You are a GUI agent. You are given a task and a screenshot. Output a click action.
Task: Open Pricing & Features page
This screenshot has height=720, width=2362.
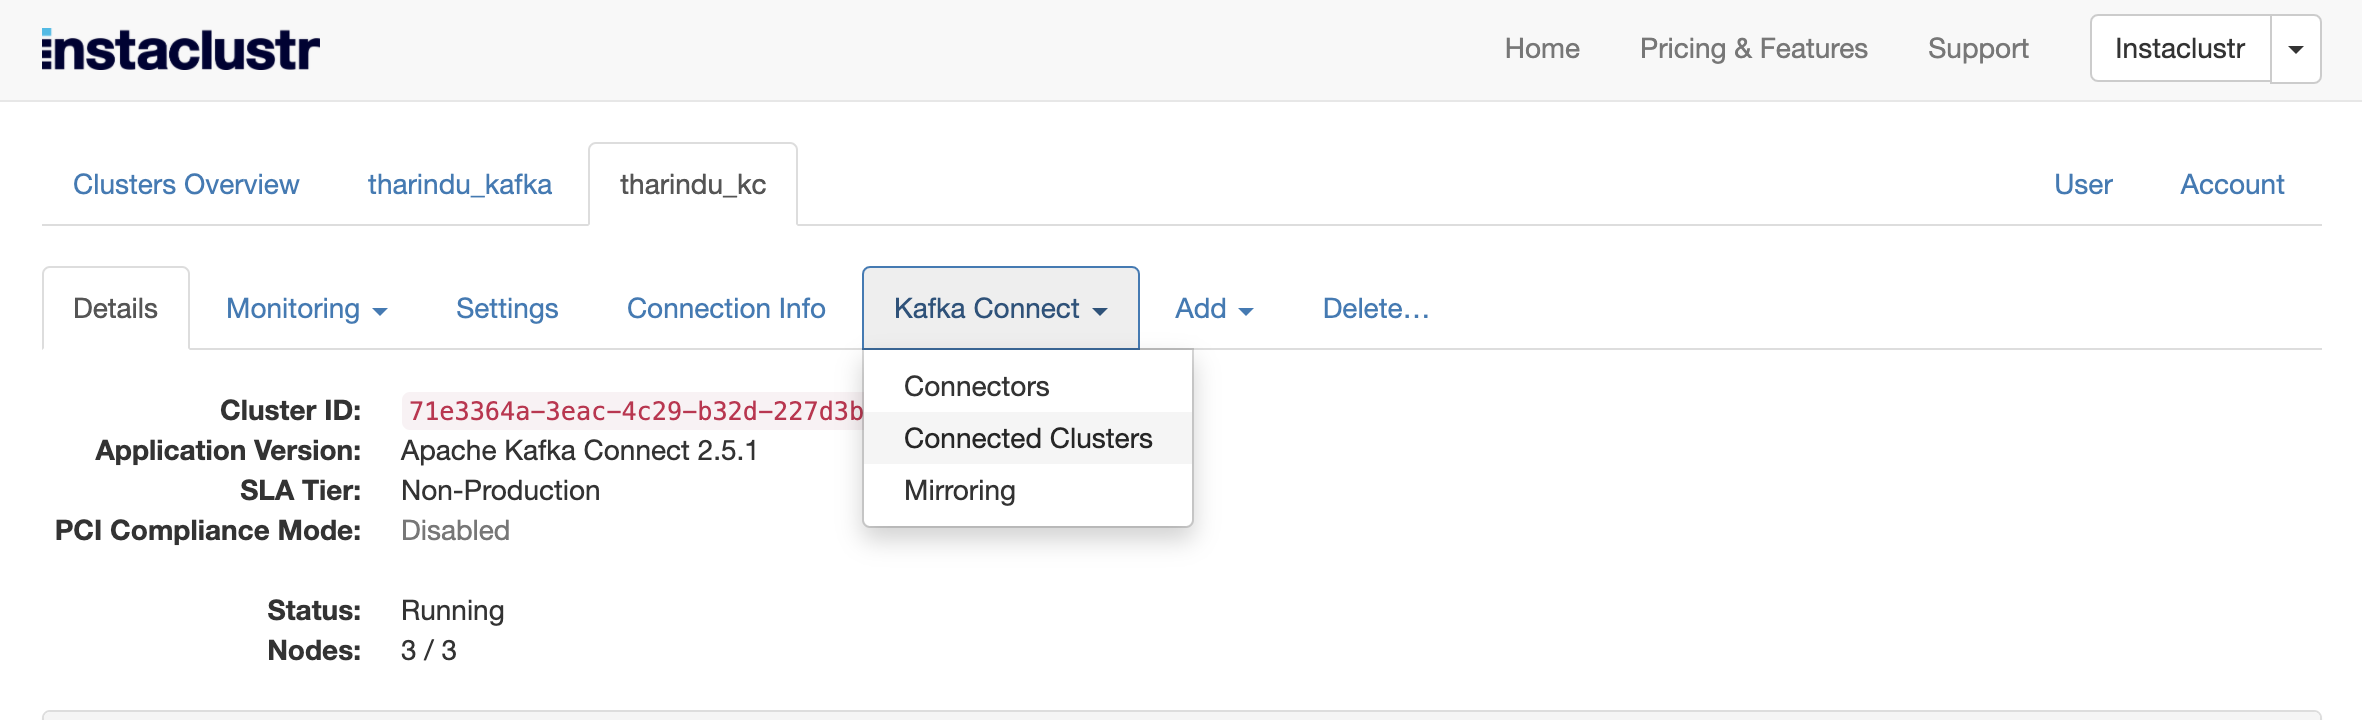click(1753, 48)
